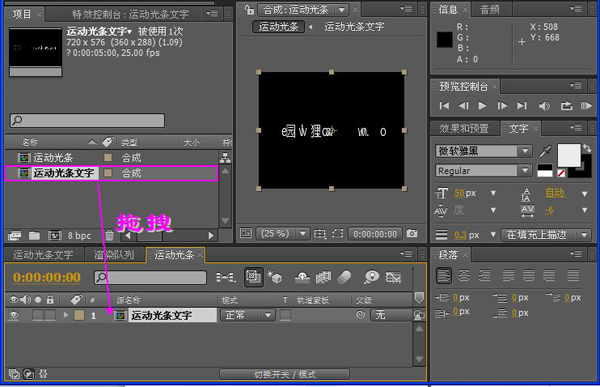Click the current time 0:00:00:00 display
This screenshot has height=387, width=600.
[47, 277]
